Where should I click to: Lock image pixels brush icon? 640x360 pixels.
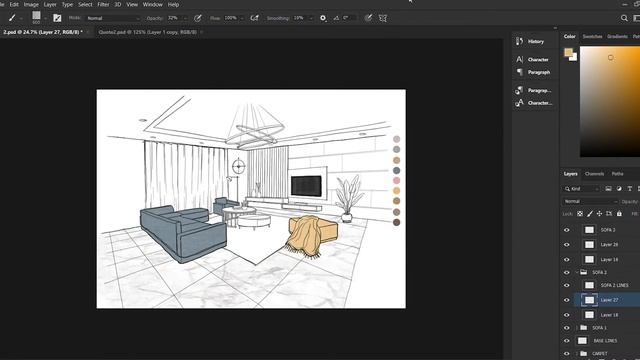pyautogui.click(x=589, y=213)
